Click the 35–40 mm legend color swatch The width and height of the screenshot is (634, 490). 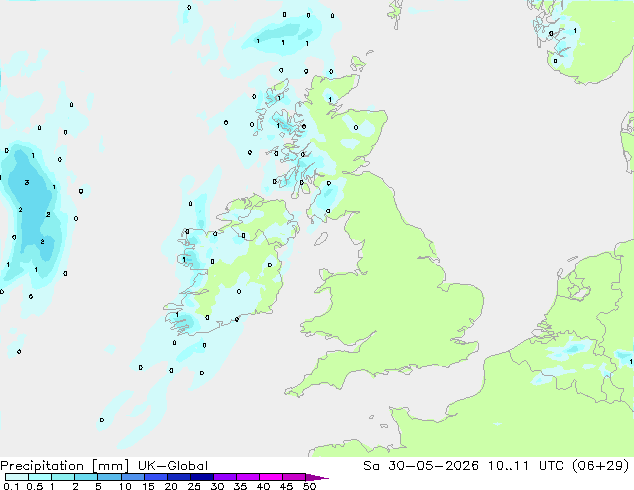pyautogui.click(x=247, y=477)
